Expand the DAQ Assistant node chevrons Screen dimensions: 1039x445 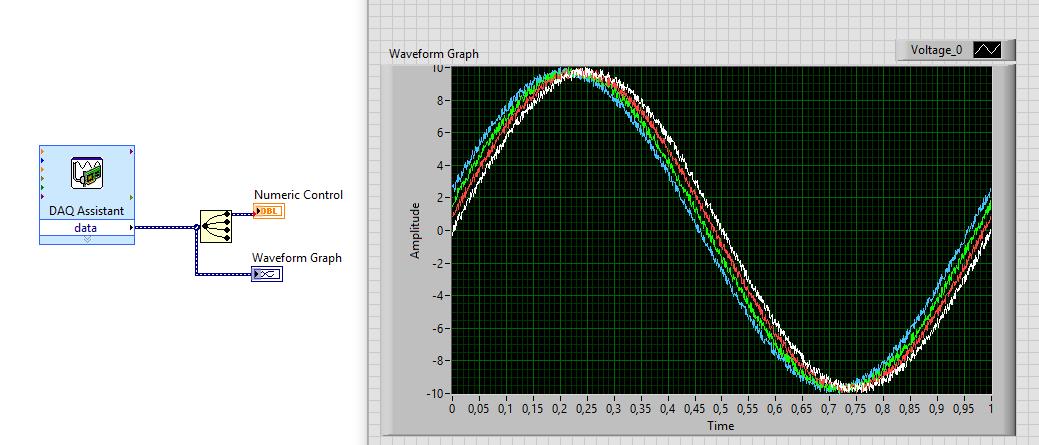(x=87, y=240)
